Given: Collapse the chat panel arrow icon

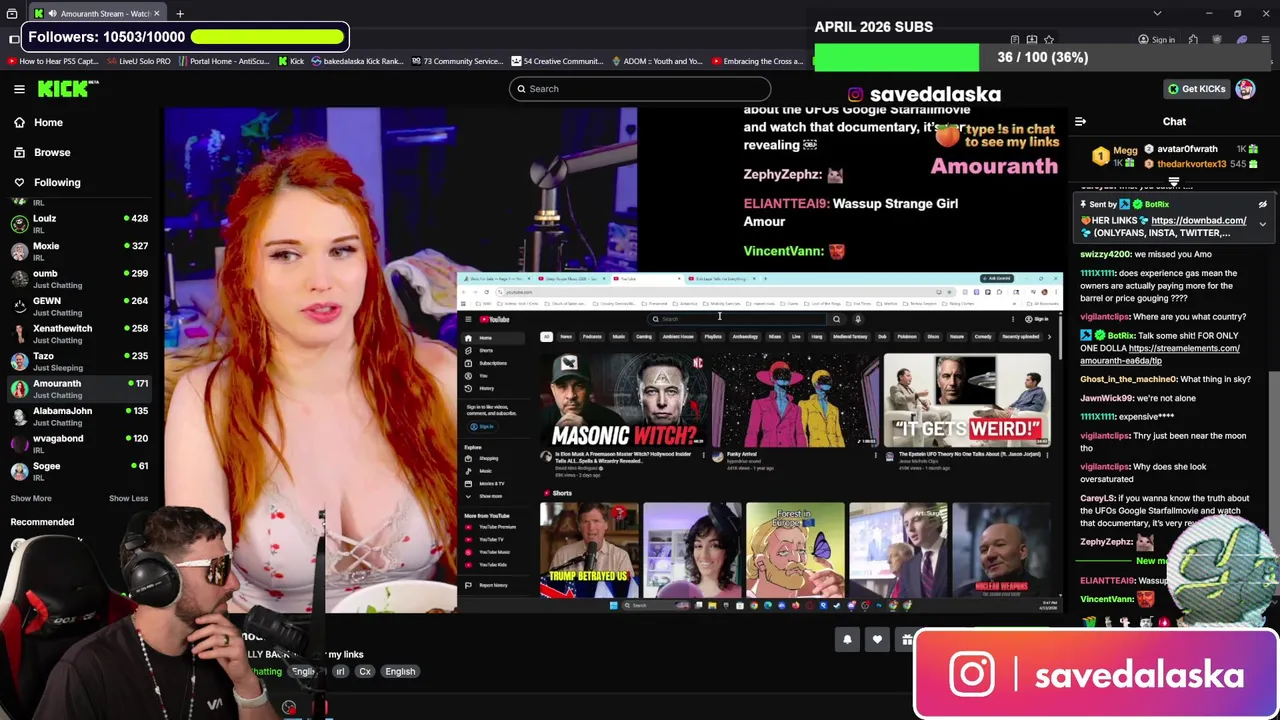Looking at the screenshot, I should pos(1080,122).
